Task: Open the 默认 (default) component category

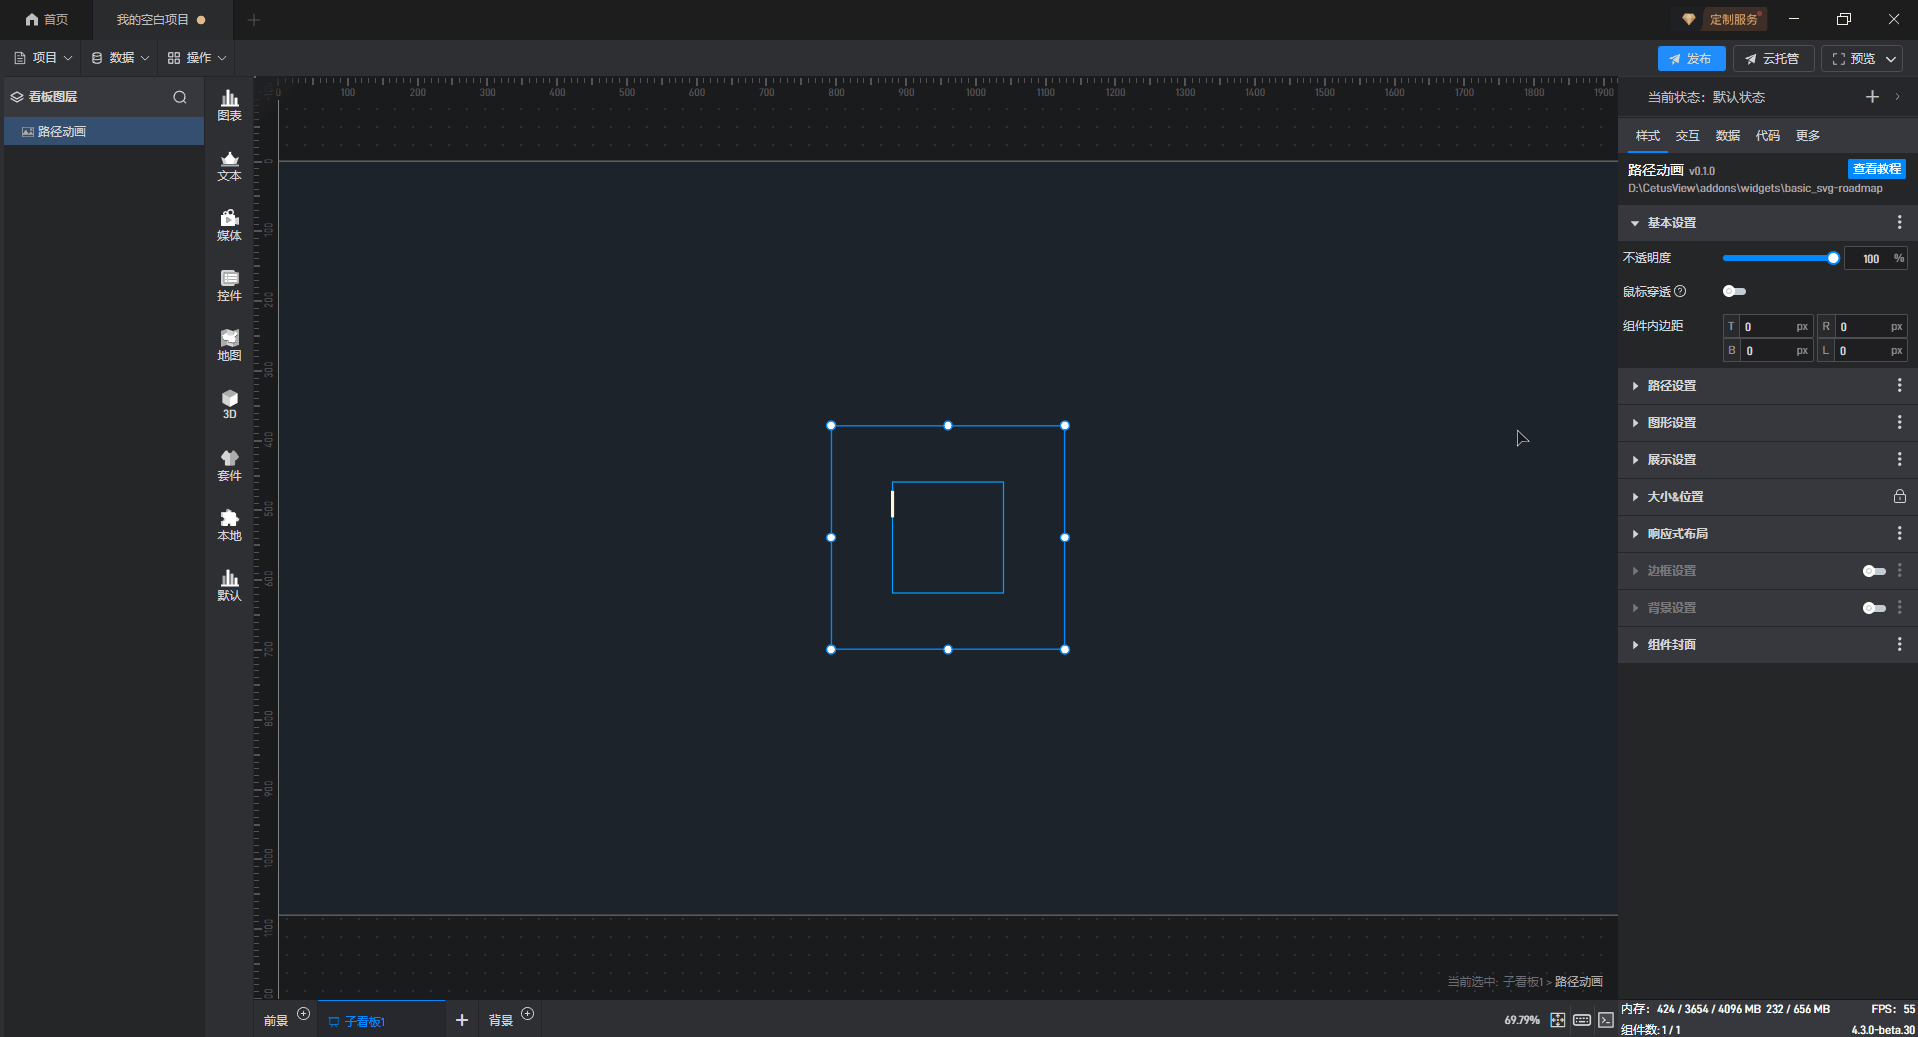Action: click(229, 585)
